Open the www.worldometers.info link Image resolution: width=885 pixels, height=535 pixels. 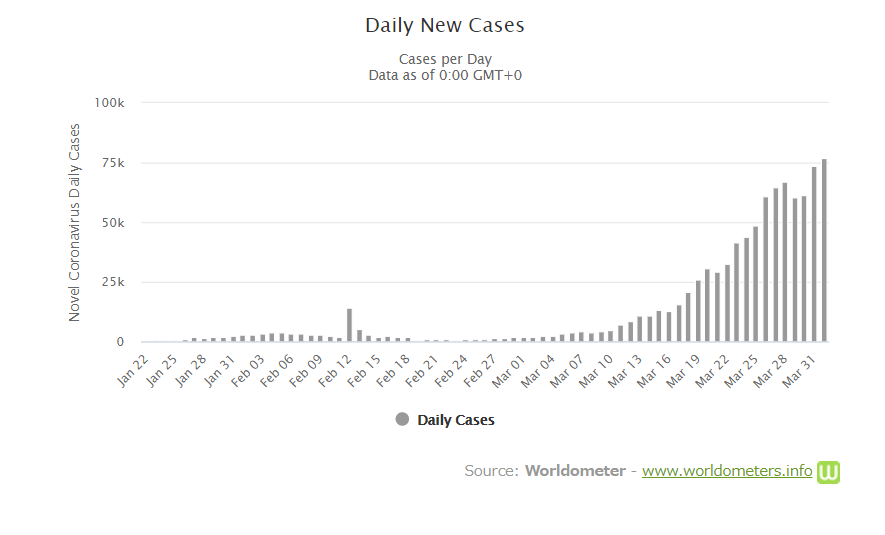click(x=726, y=471)
